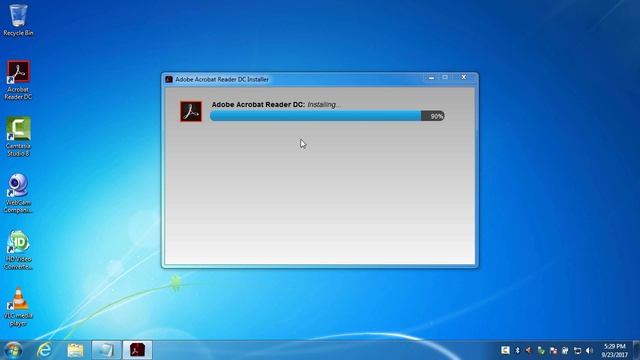640x360 pixels.
Task: Click the Show Desktop button at taskbar end
Action: pos(636,350)
